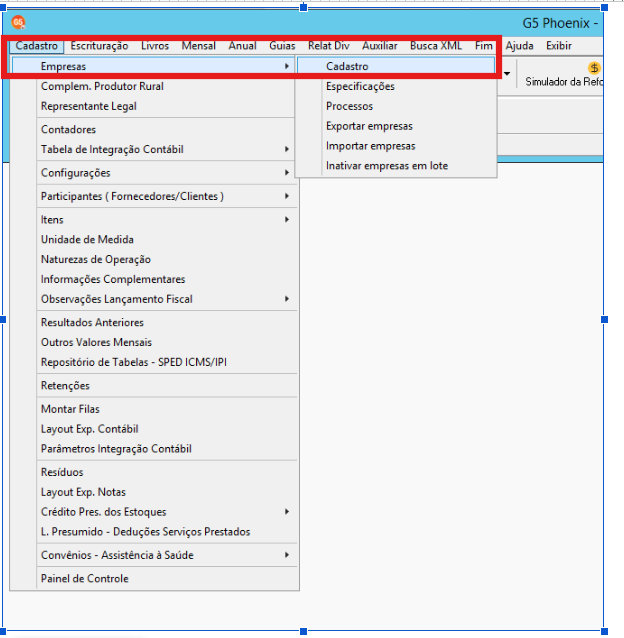Image resolution: width=624 pixels, height=638 pixels.
Task: Select Resultados Anteriores
Action: [153, 323]
